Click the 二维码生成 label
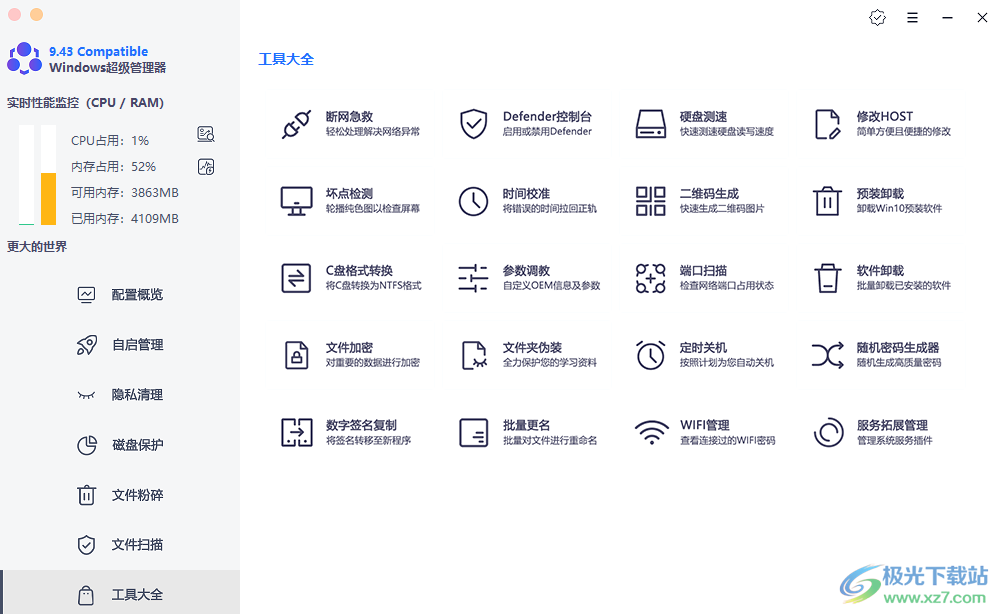Screen dimensions: 999x614 coord(709,194)
